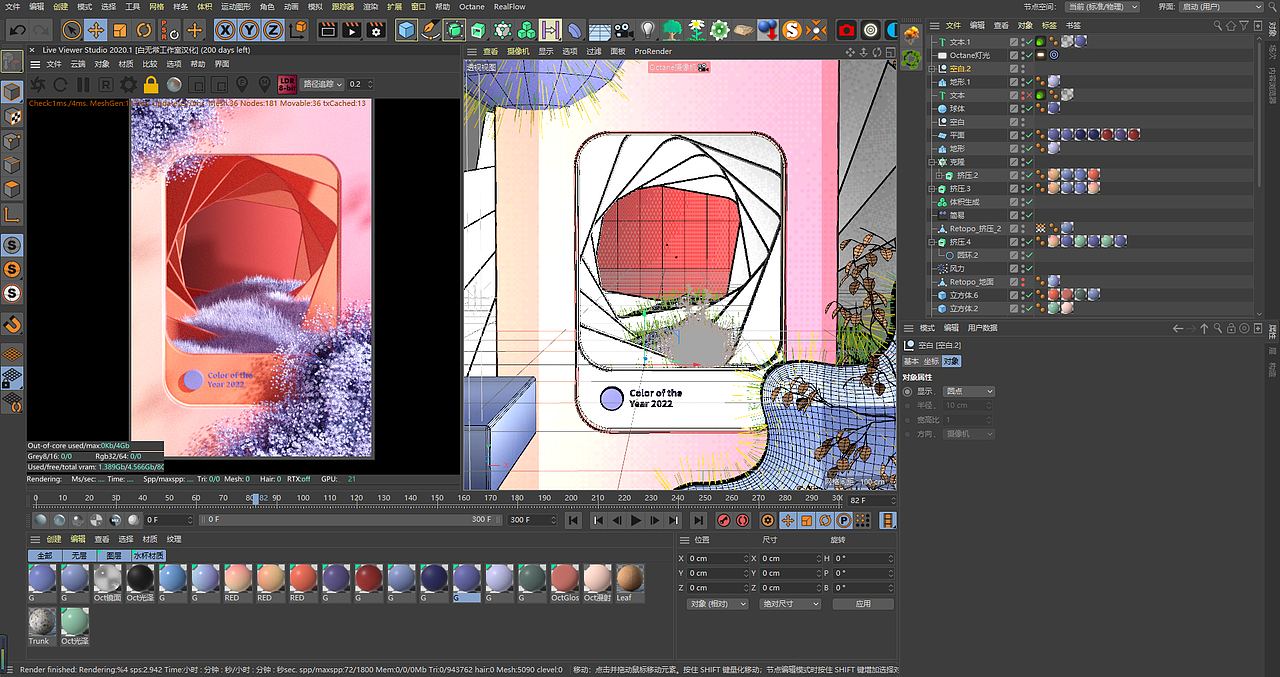Viewport: 1280px width, 677px height.
Task: Open the 运动图形 menu
Action: [x=236, y=7]
